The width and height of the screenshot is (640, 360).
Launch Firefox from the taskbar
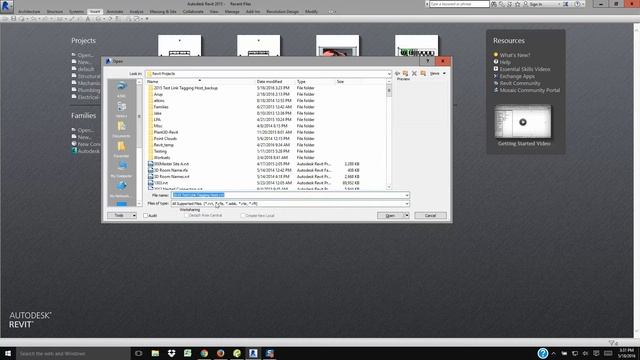(x=220, y=353)
